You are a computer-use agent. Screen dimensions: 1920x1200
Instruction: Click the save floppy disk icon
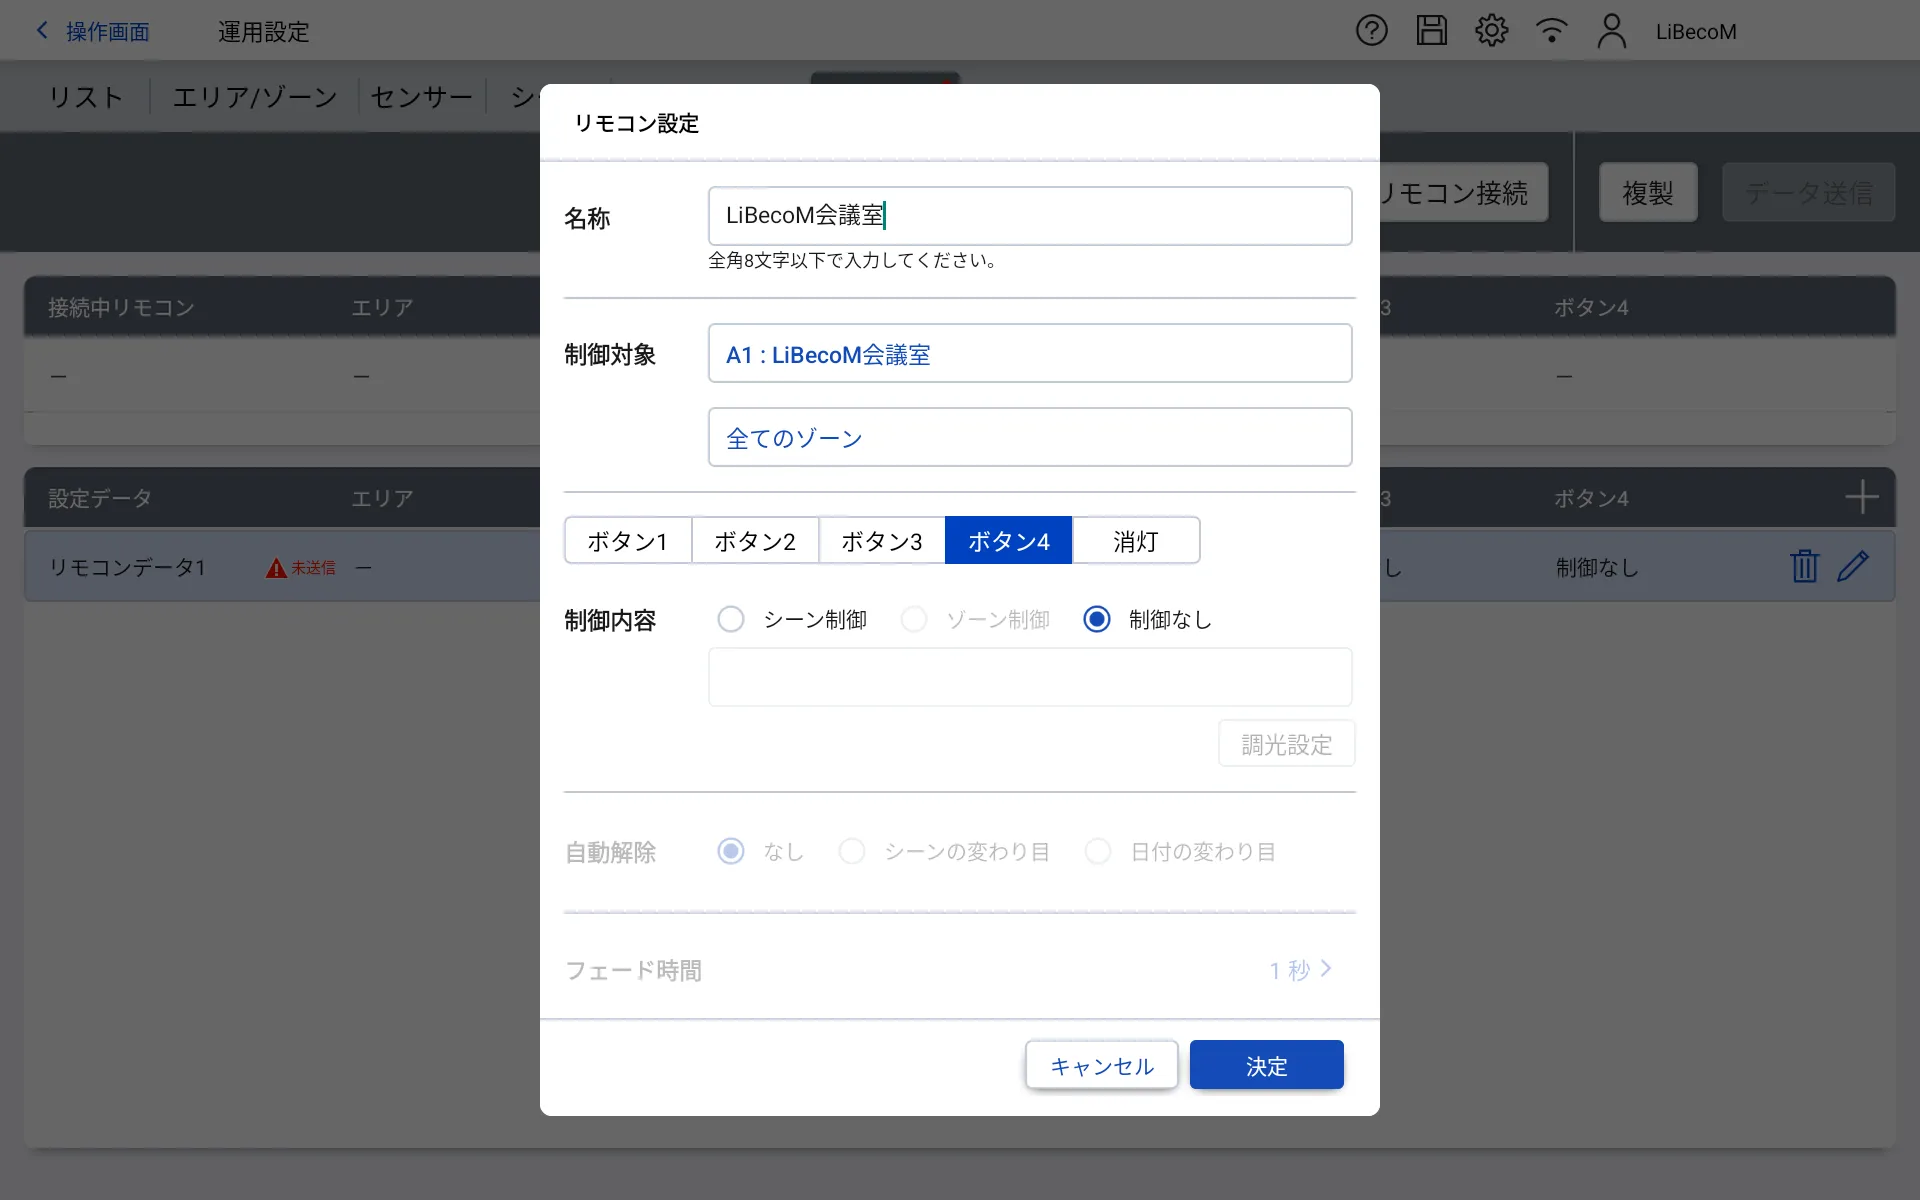click(x=1431, y=31)
